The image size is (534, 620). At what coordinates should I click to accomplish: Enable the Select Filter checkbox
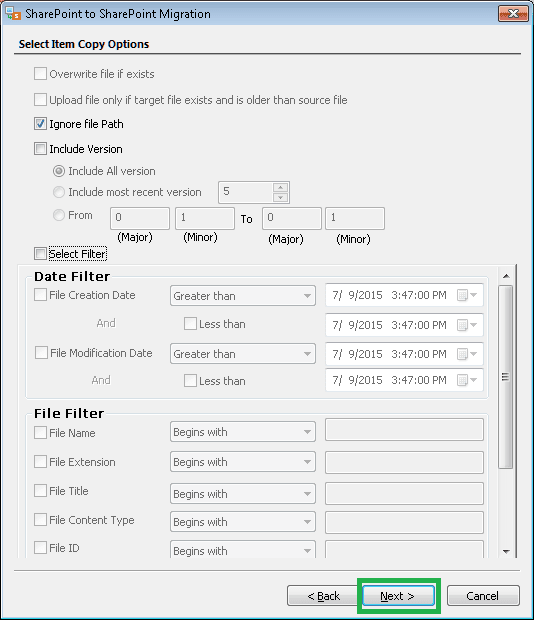40,253
